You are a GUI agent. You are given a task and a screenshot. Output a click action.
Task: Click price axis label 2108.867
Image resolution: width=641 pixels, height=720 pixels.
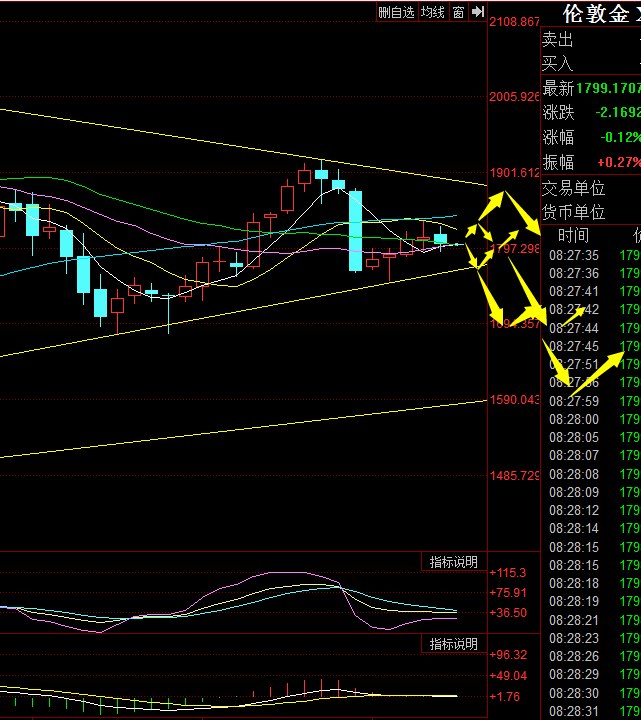click(514, 22)
